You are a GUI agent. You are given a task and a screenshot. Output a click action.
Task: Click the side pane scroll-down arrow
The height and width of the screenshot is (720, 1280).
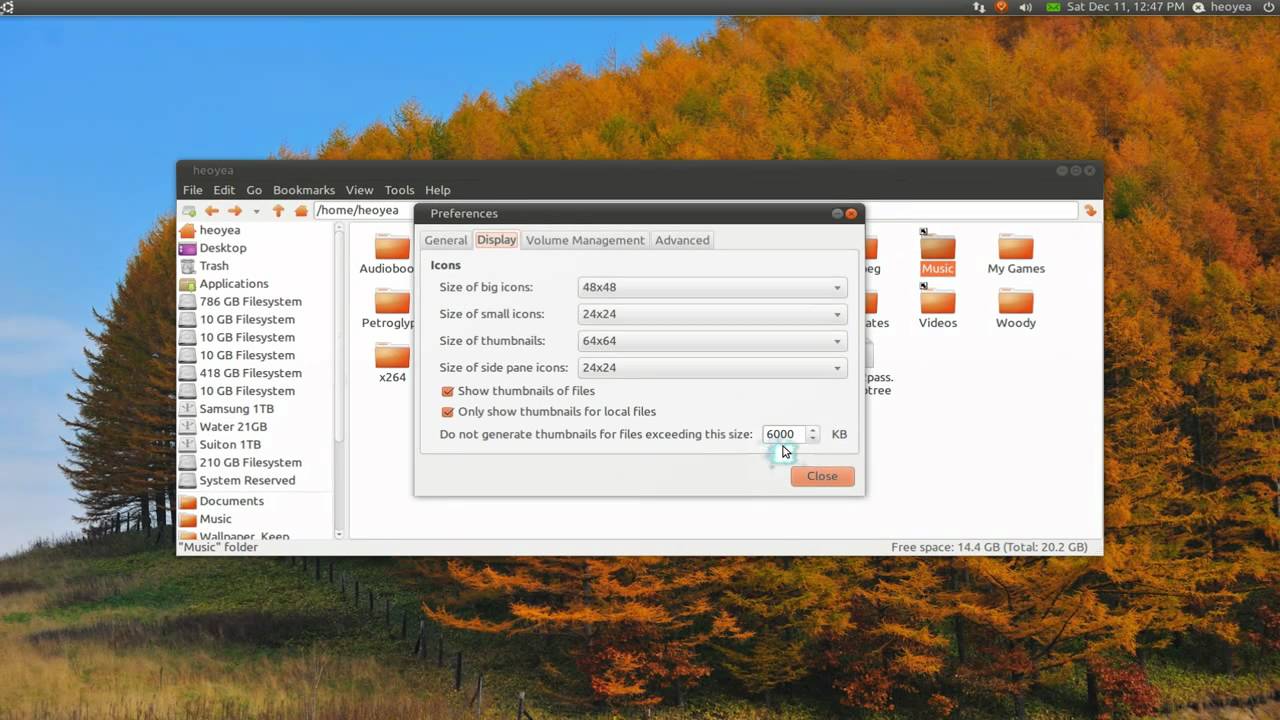tap(338, 535)
